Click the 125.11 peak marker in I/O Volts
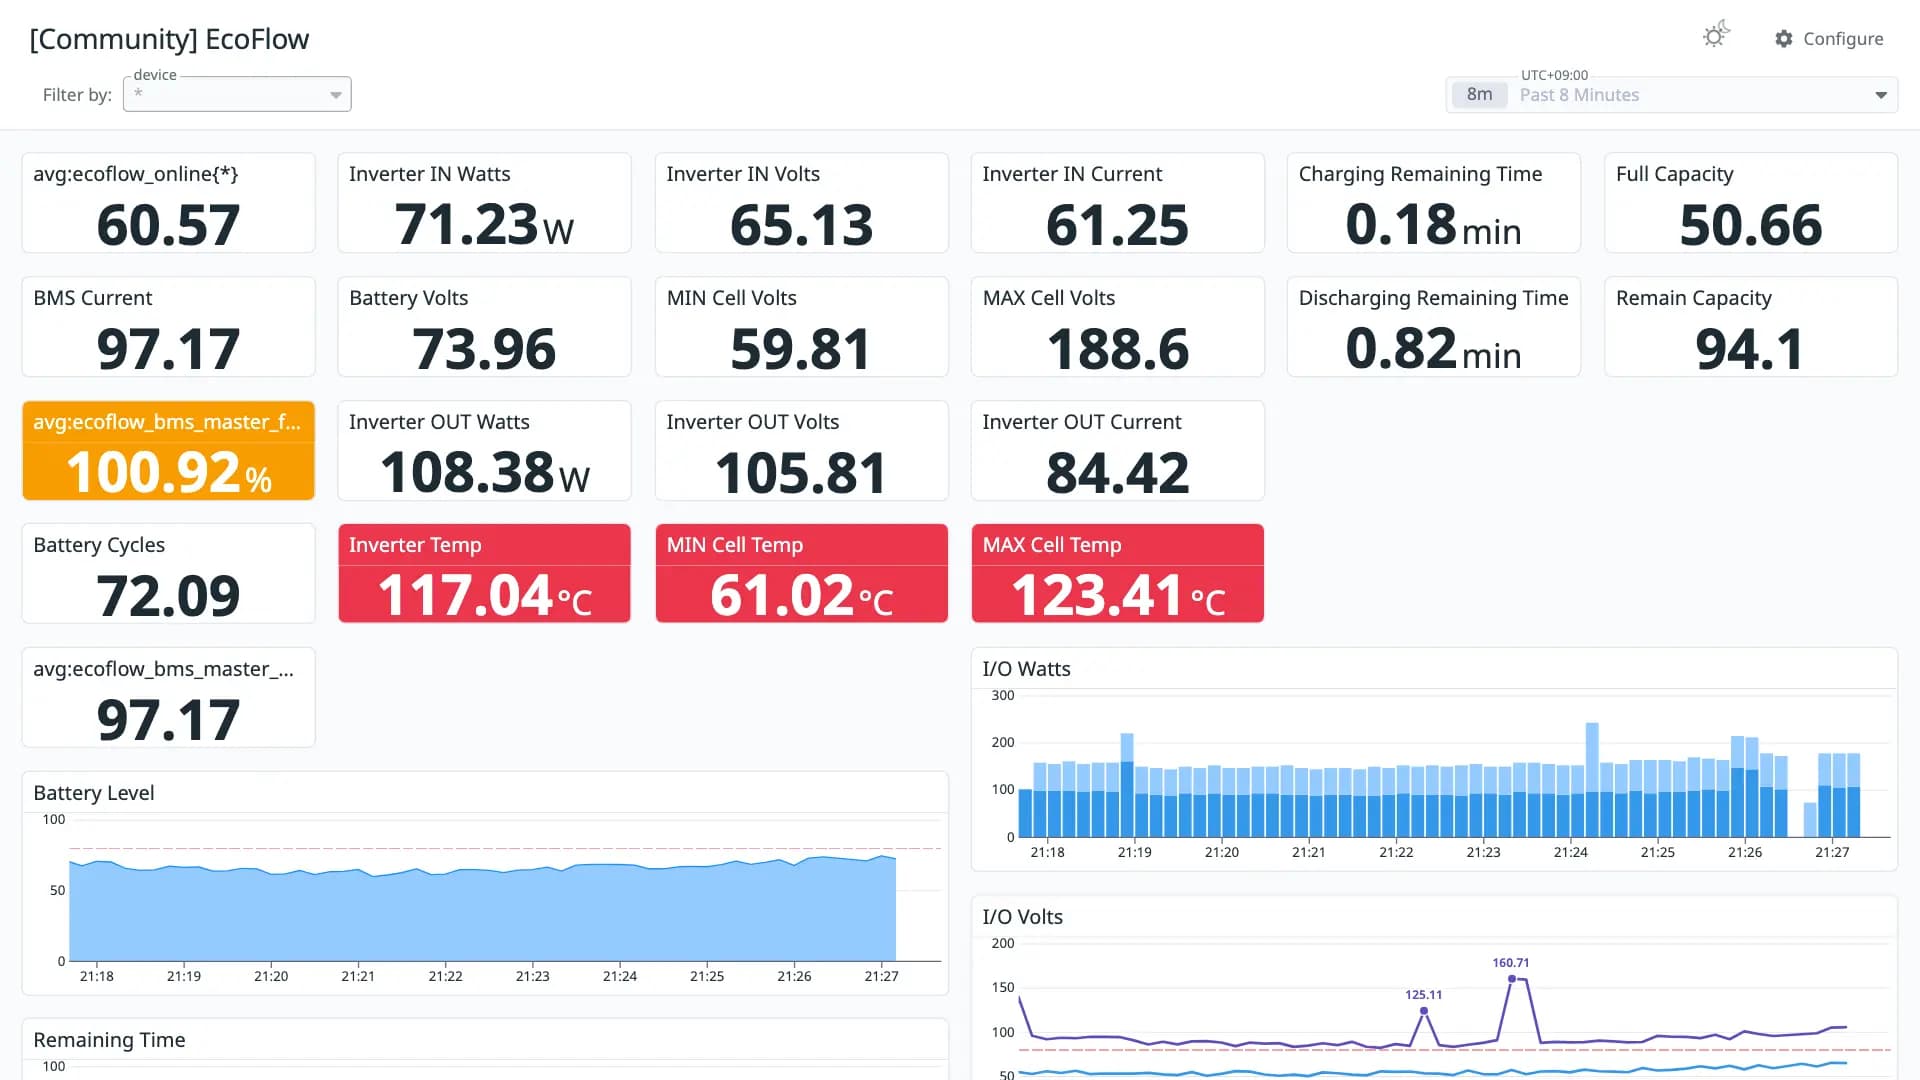The width and height of the screenshot is (1920, 1080). [1423, 1011]
